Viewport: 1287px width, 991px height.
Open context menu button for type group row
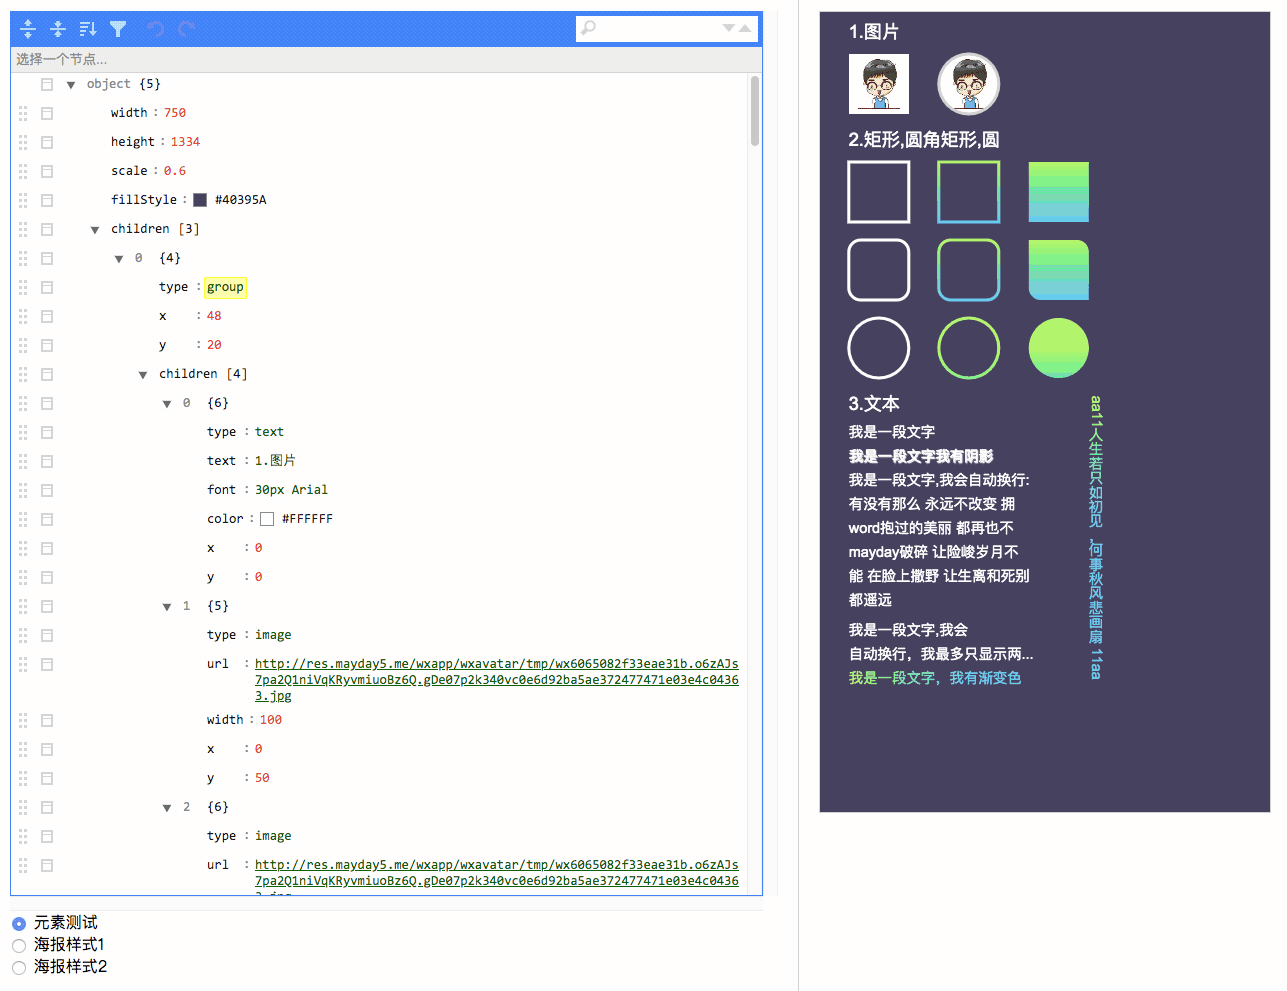pos(47,287)
